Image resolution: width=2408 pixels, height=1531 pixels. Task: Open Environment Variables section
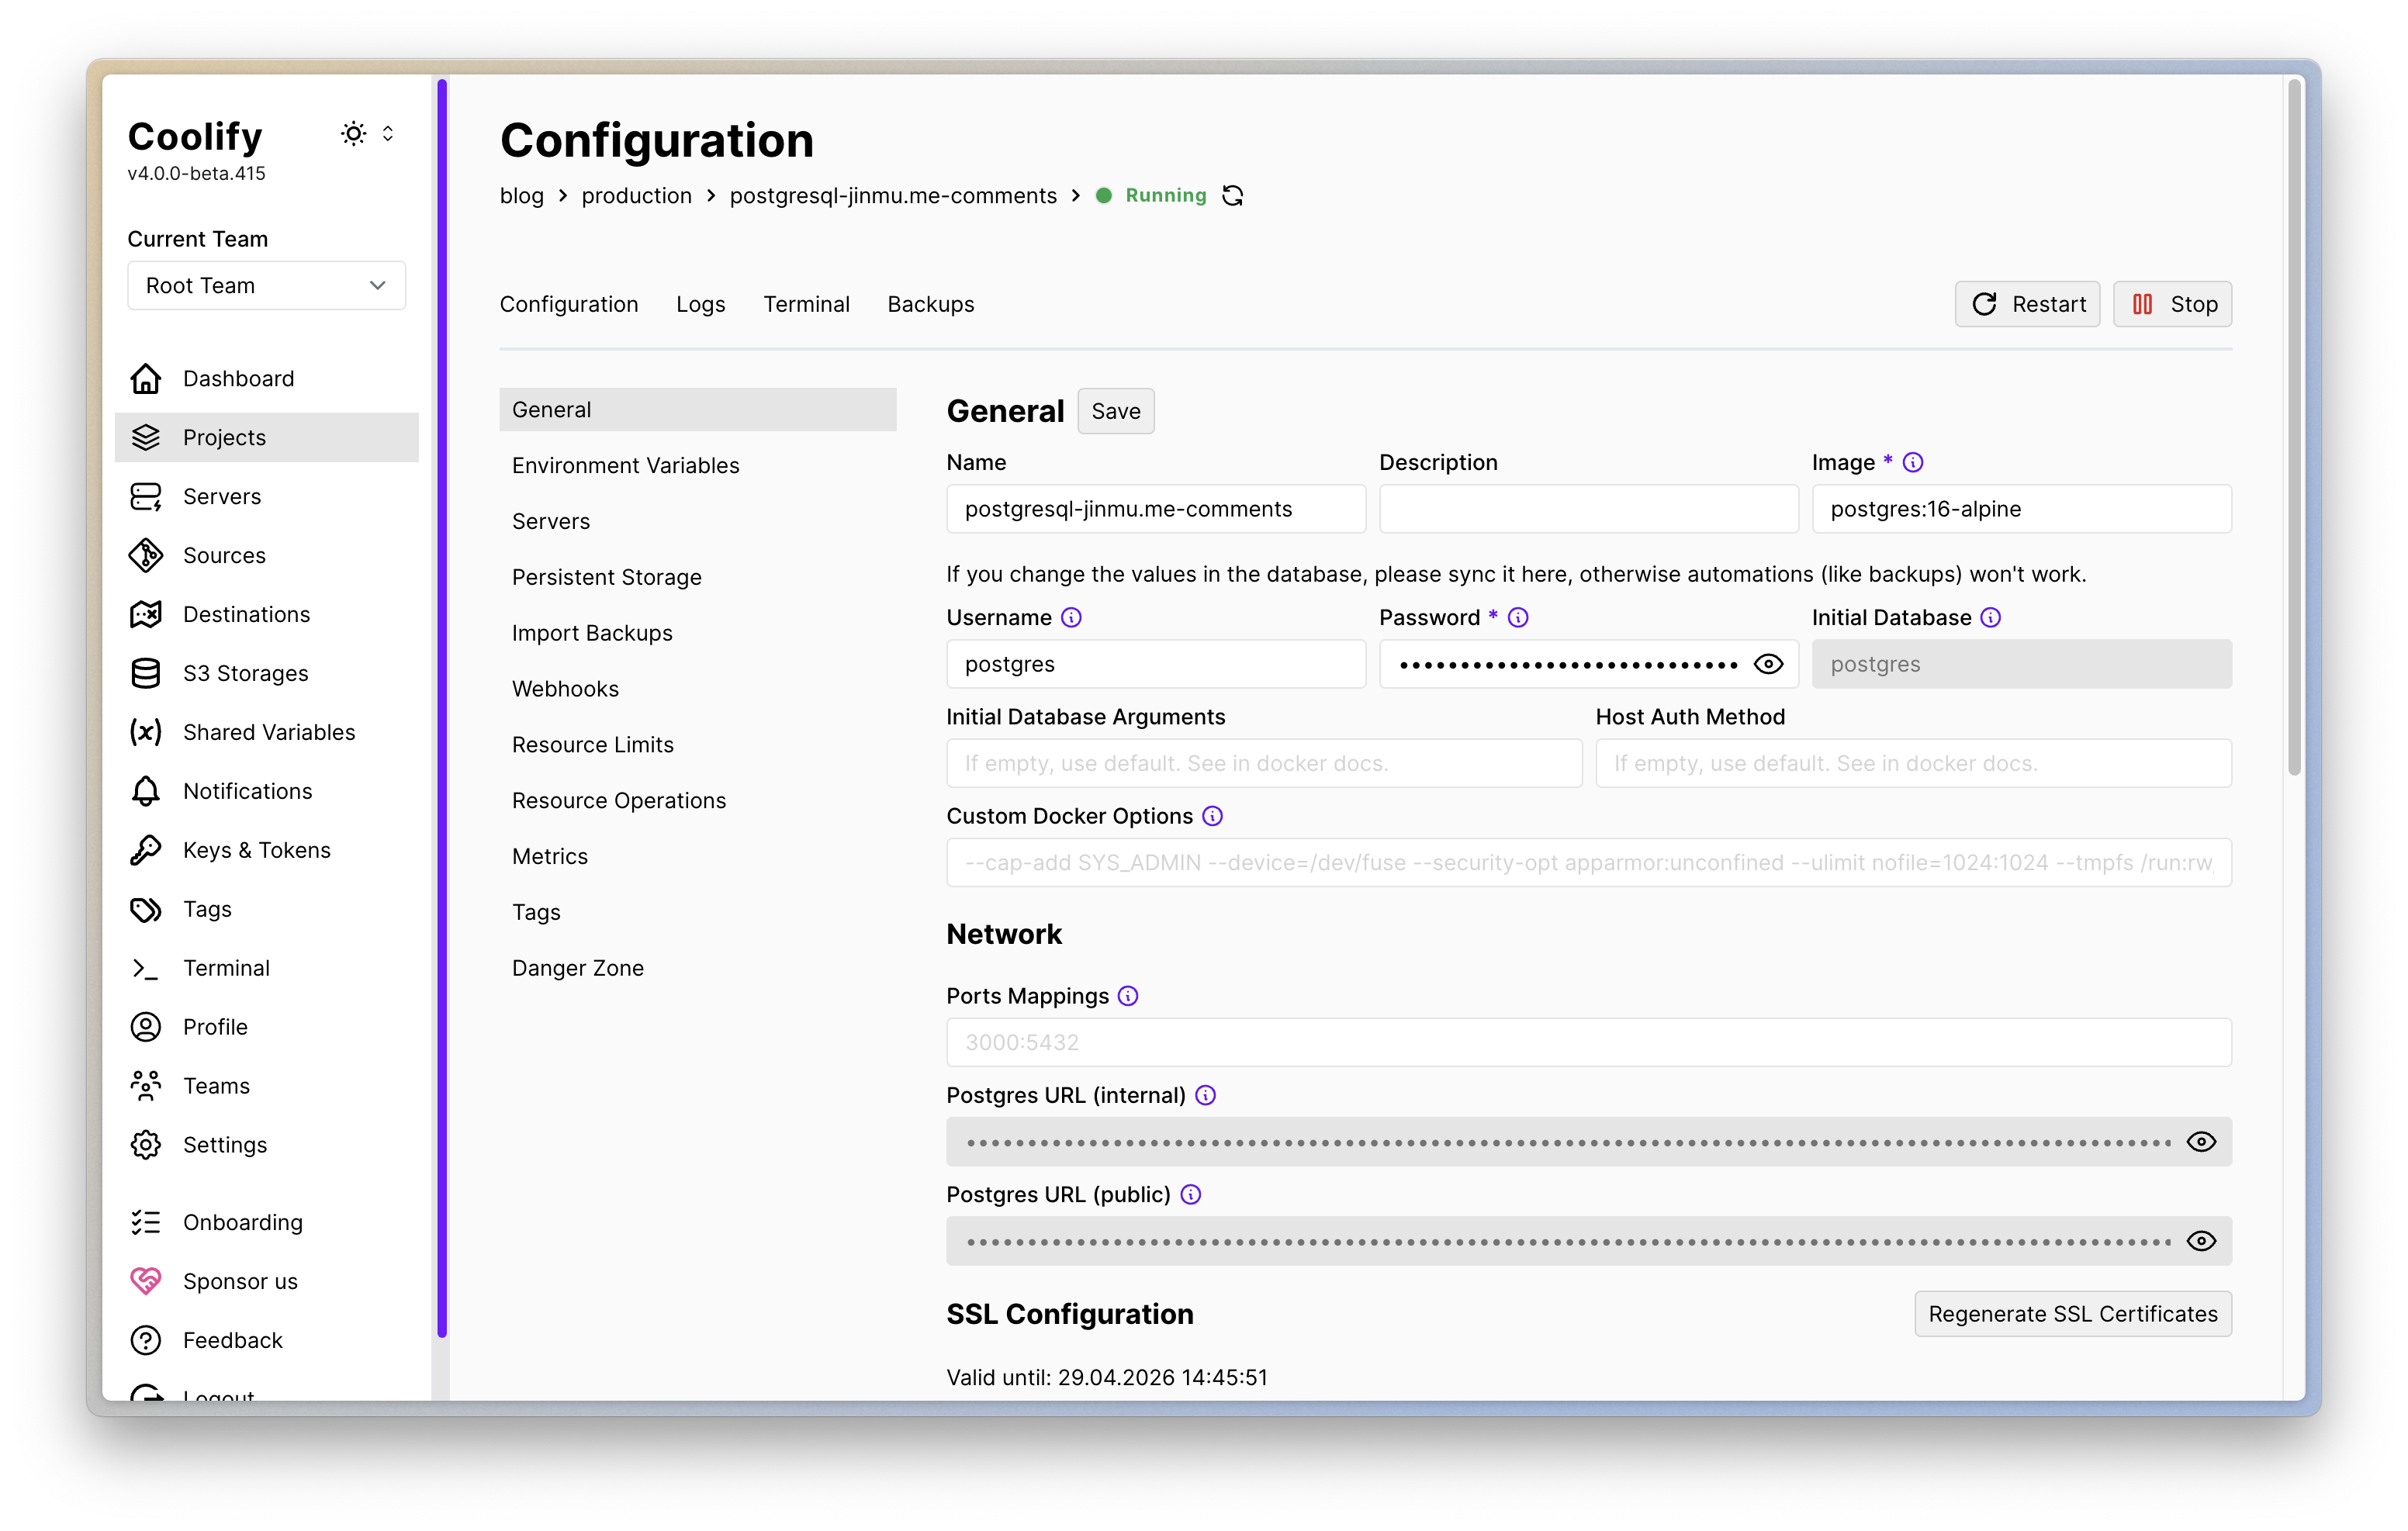625,465
